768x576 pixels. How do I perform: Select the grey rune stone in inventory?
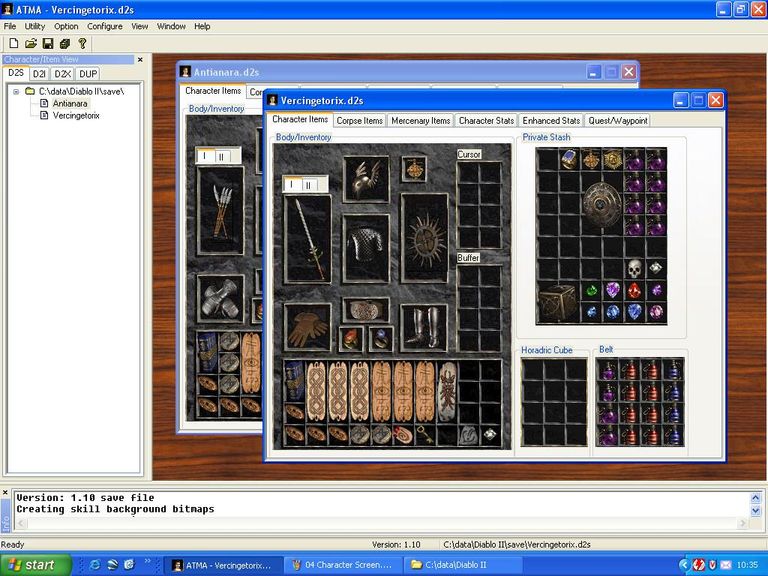pos(467,434)
